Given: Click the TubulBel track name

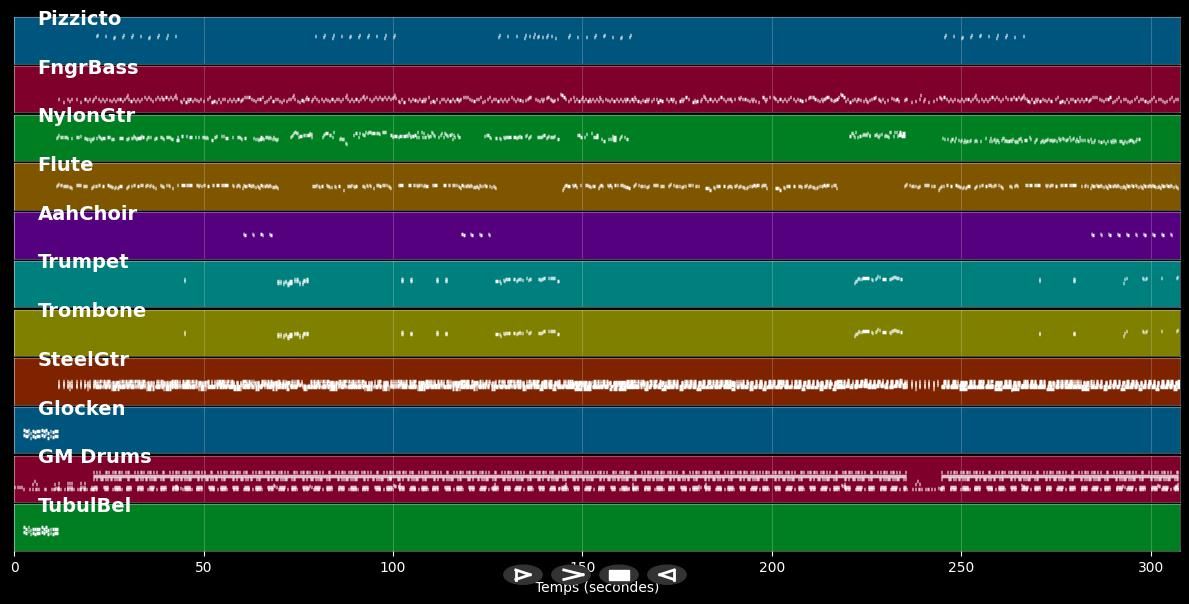Looking at the screenshot, I should coord(84,506).
